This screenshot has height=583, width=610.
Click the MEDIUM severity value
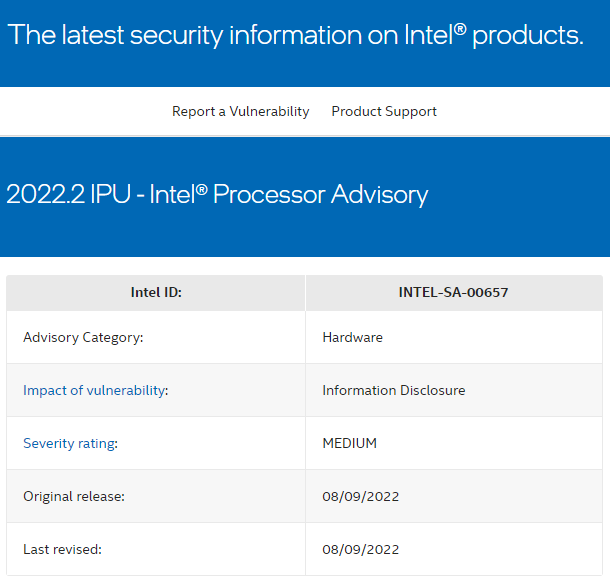coord(349,443)
